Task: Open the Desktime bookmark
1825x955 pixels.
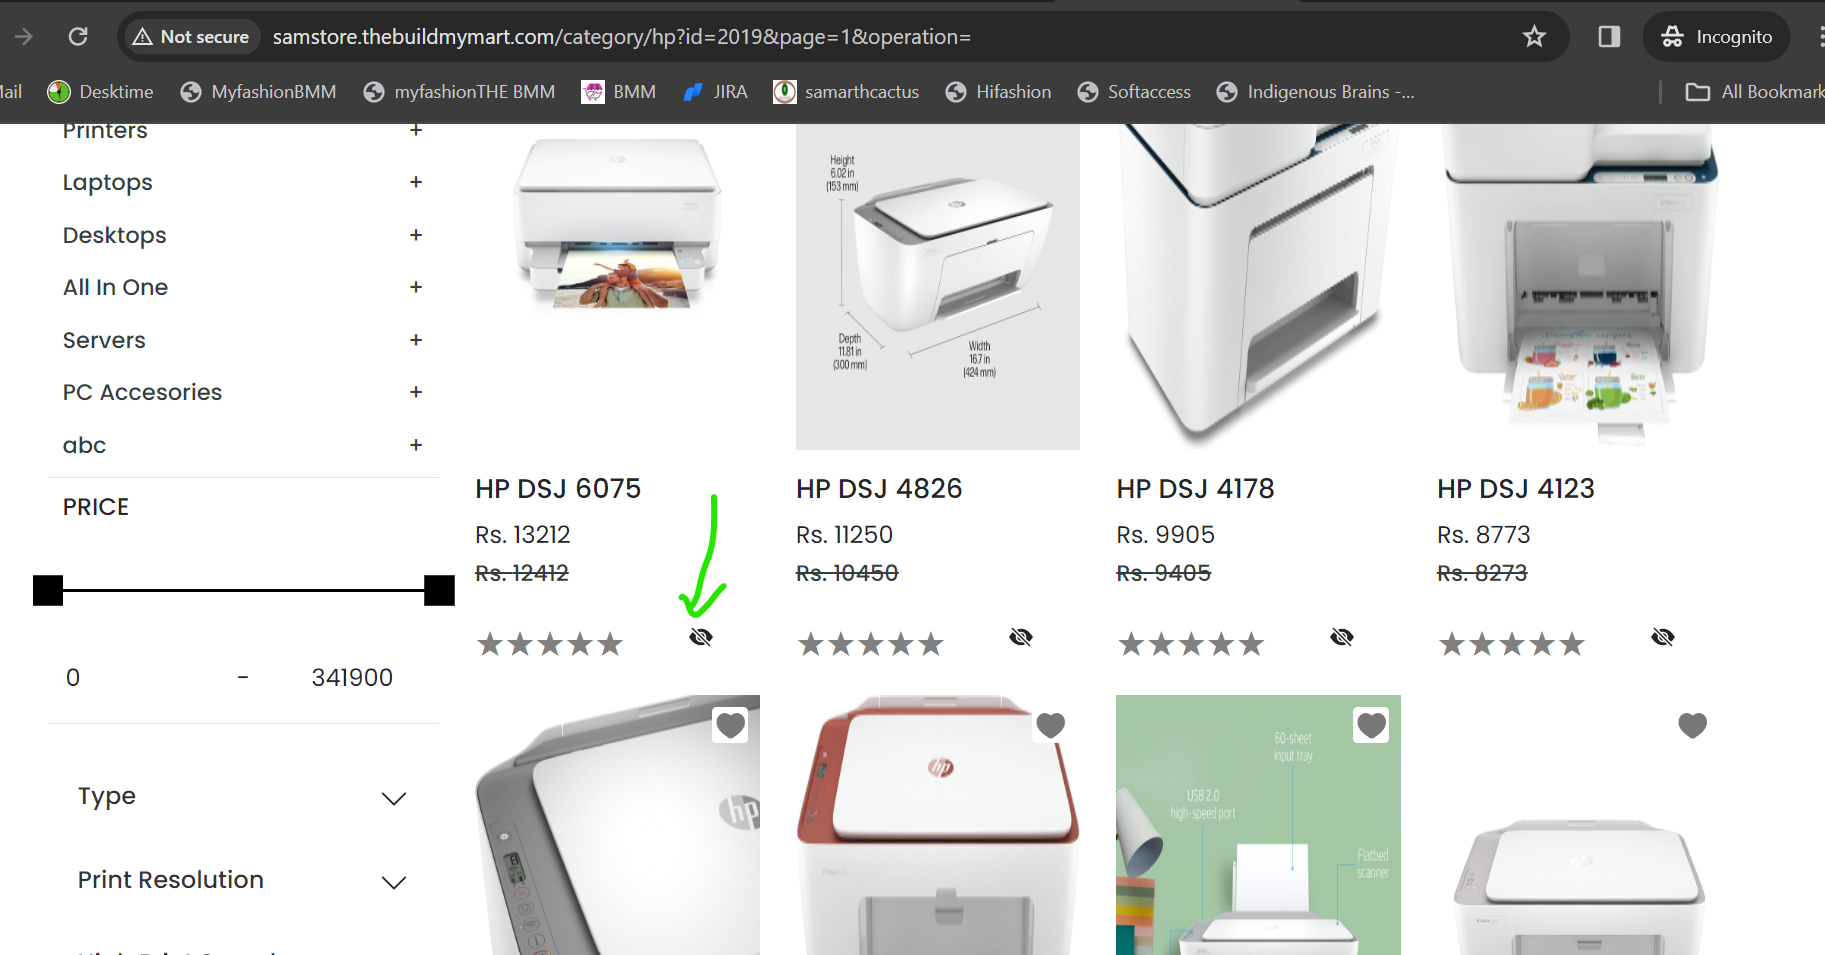Action: 101,92
